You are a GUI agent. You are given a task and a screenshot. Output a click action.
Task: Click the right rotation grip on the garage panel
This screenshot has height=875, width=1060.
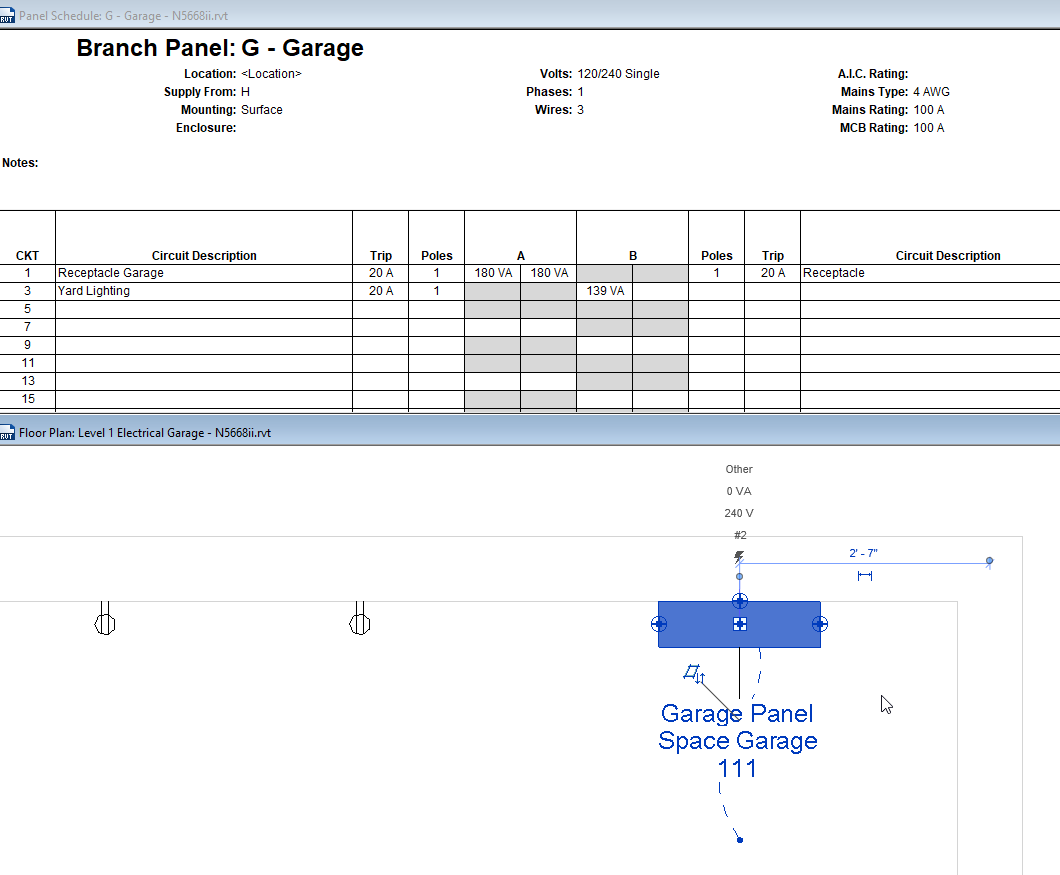pos(820,623)
